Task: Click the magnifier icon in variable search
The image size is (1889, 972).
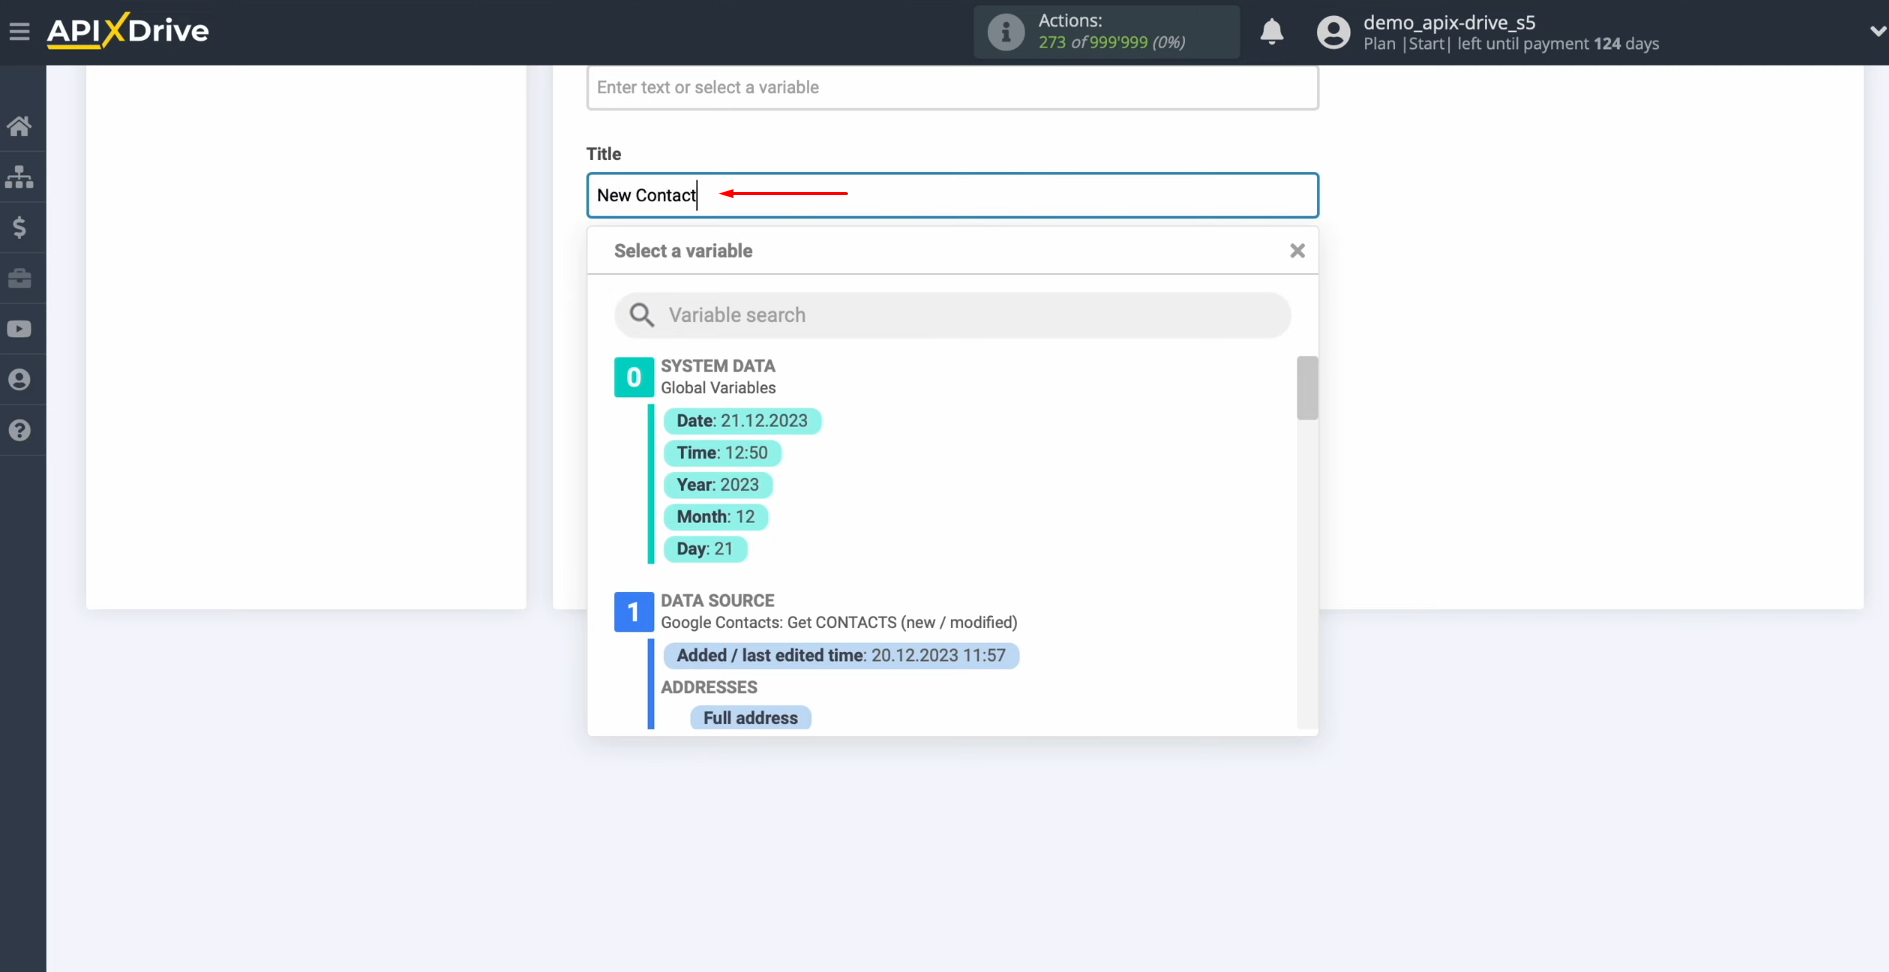Action: click(x=641, y=314)
